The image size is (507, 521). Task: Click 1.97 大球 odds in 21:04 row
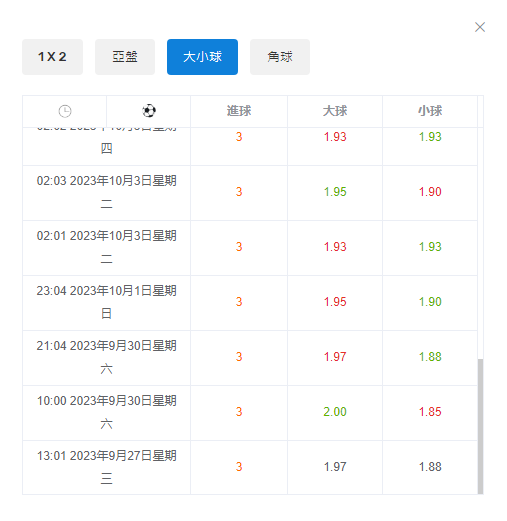[335, 357]
